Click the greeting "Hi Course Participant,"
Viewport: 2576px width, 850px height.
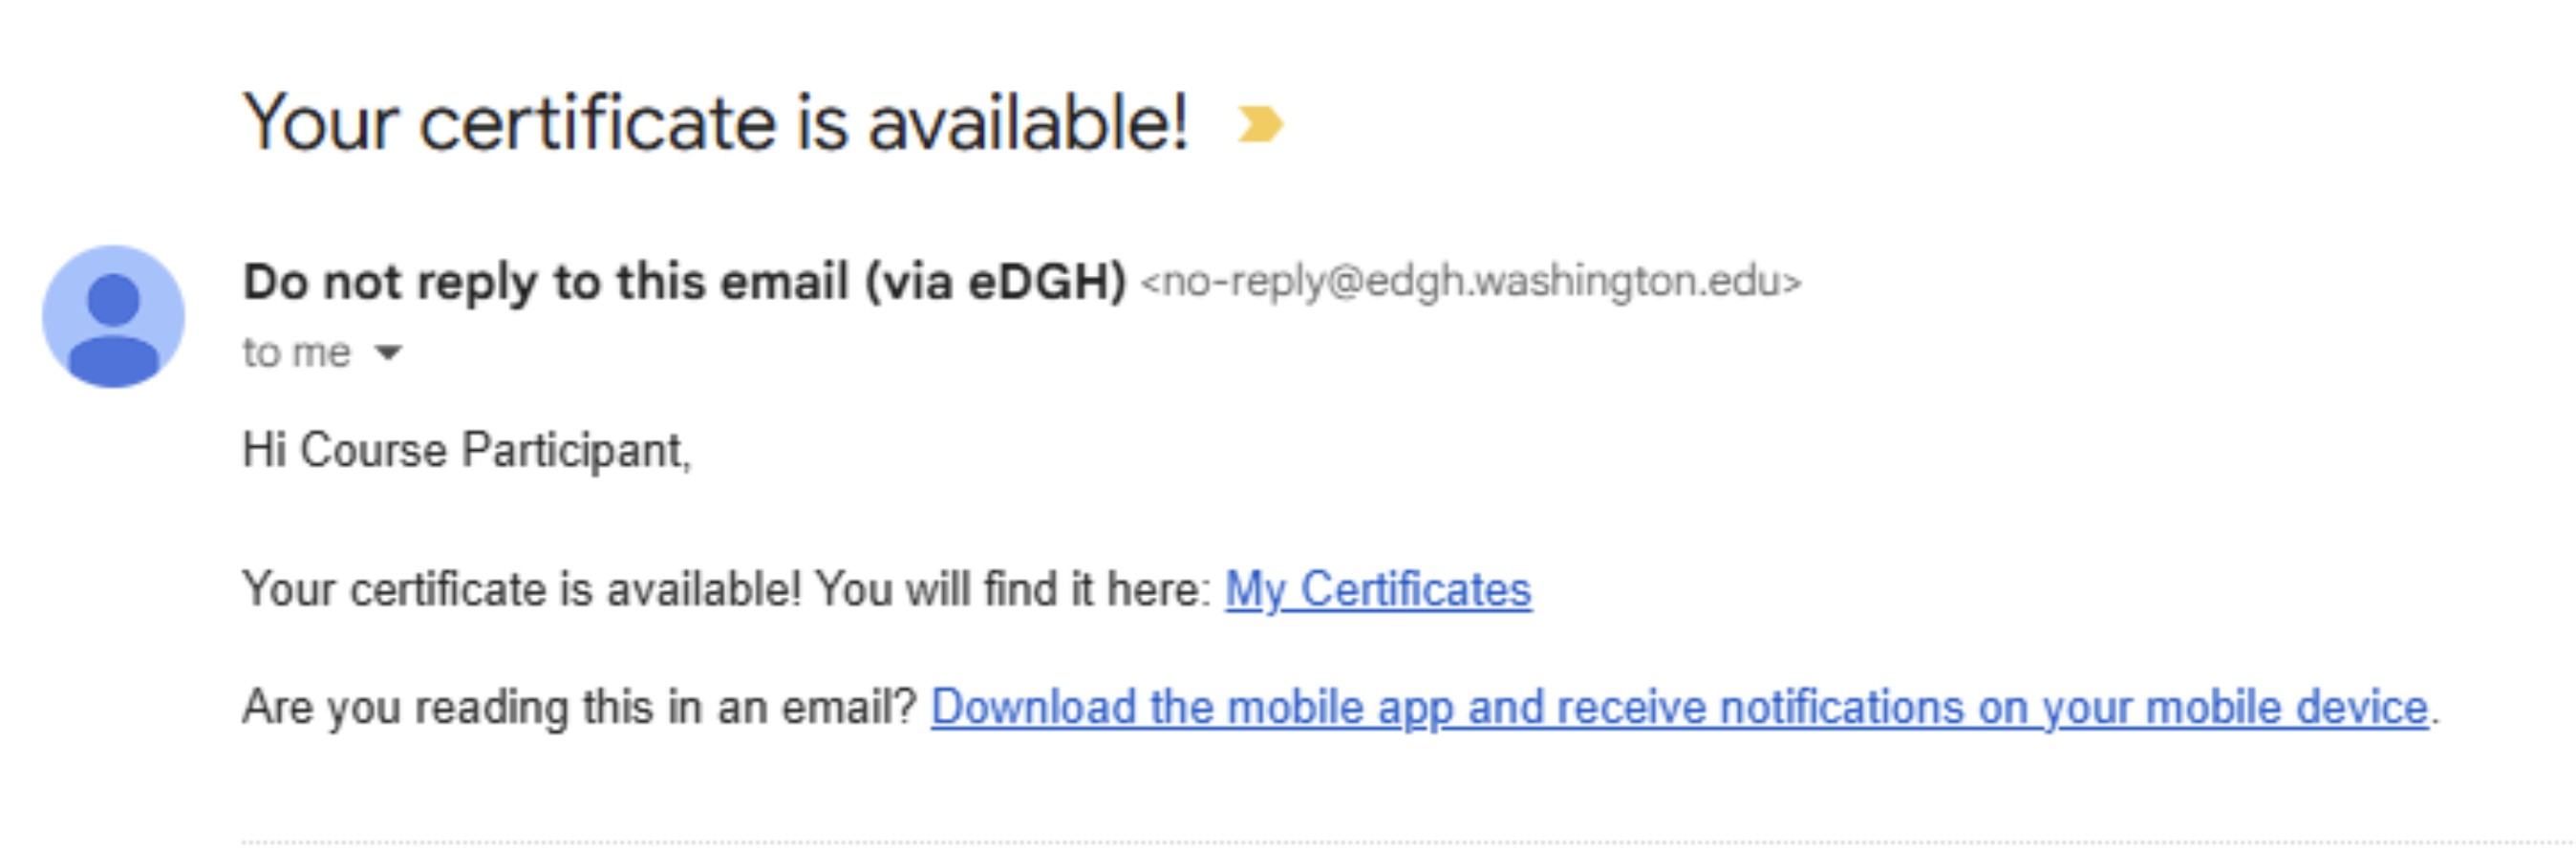click(466, 450)
